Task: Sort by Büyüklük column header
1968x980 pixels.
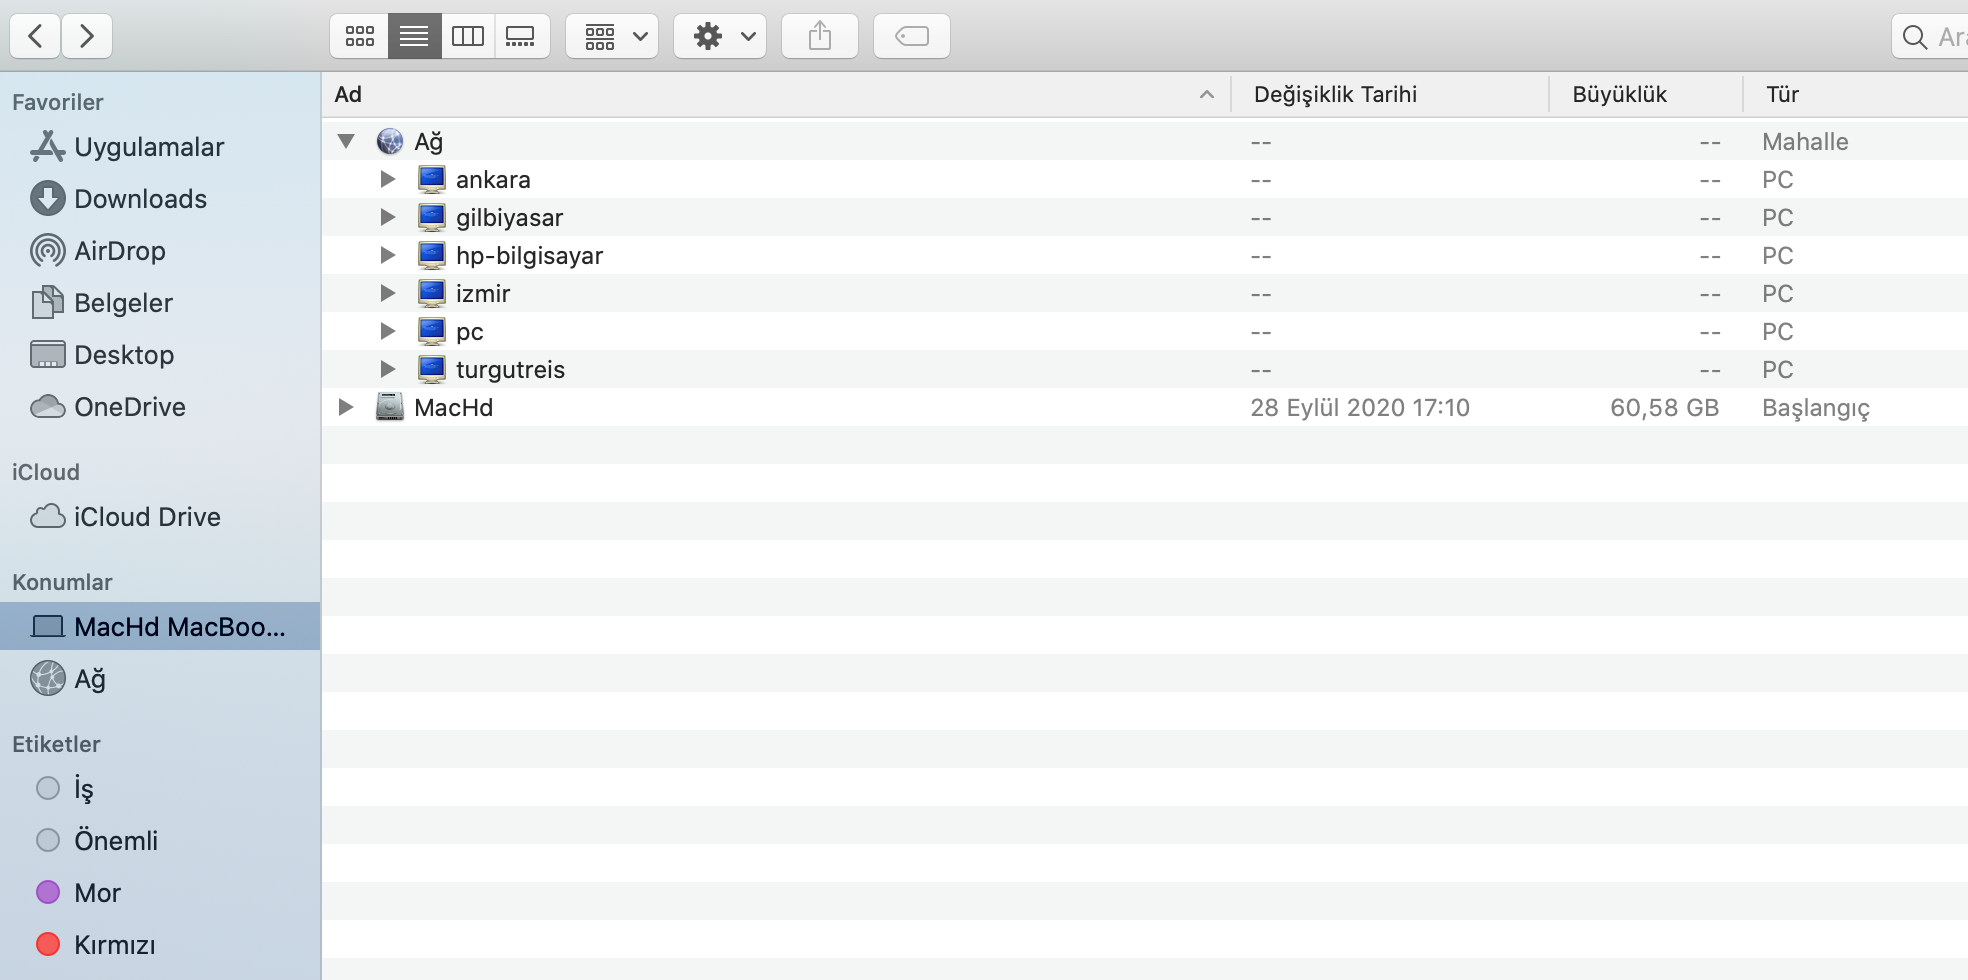Action: tap(1646, 95)
